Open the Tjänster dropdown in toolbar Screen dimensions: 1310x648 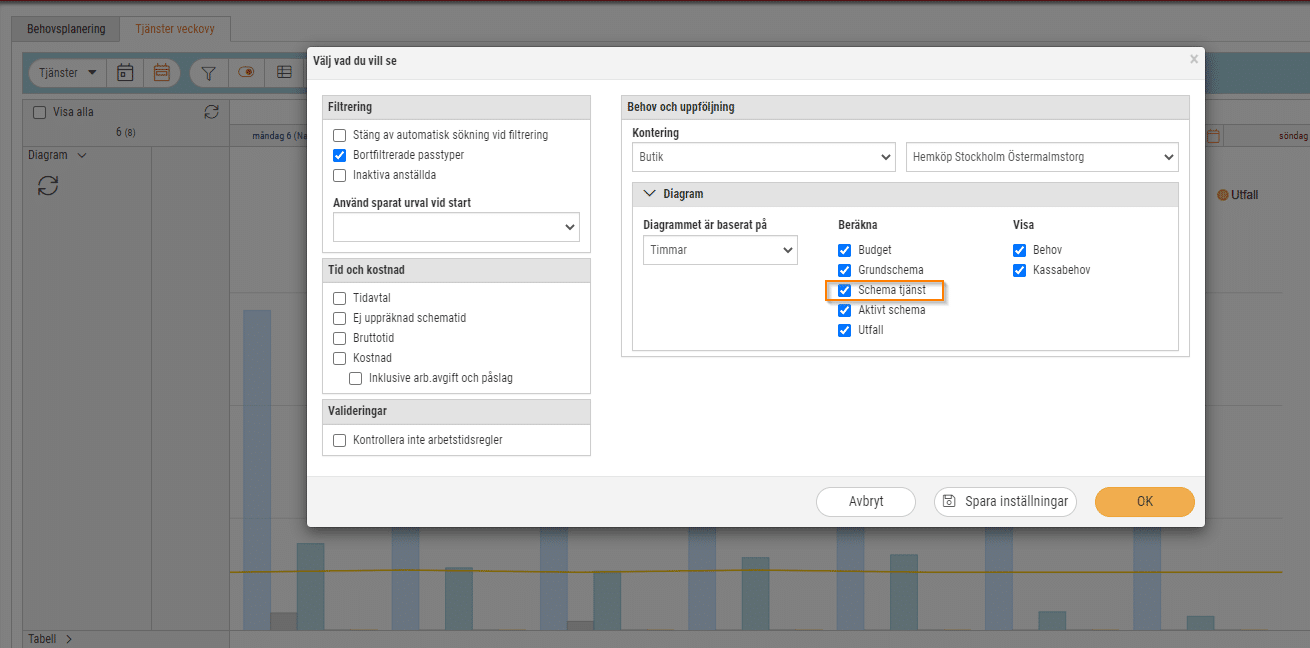(67, 72)
